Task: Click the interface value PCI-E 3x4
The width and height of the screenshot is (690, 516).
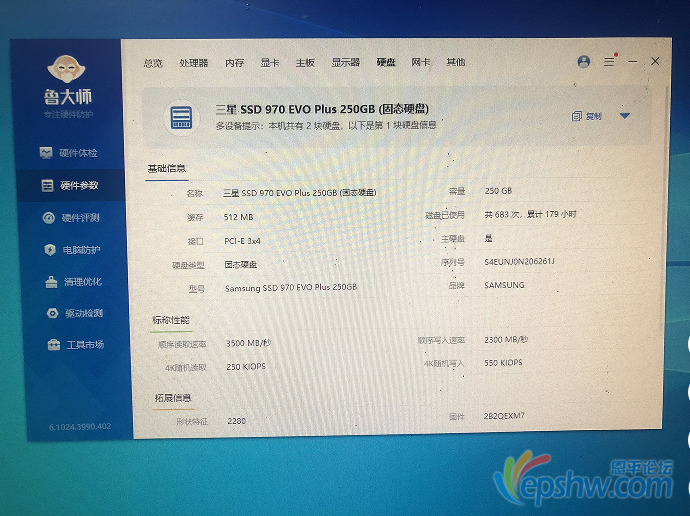Action: coord(242,241)
